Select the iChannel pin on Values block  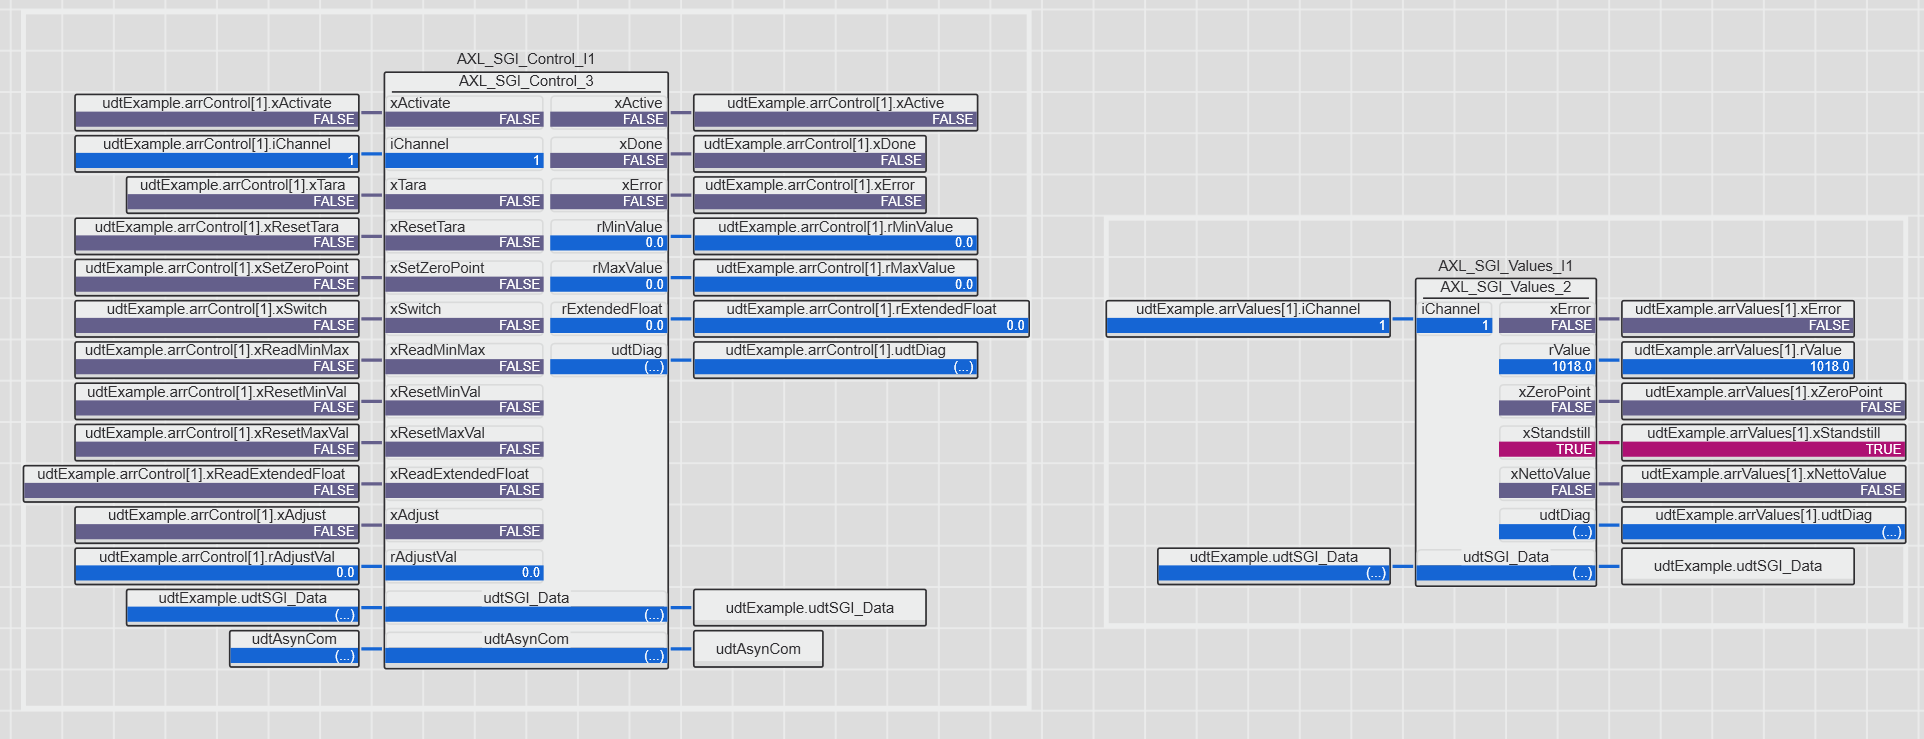pyautogui.click(x=1455, y=317)
